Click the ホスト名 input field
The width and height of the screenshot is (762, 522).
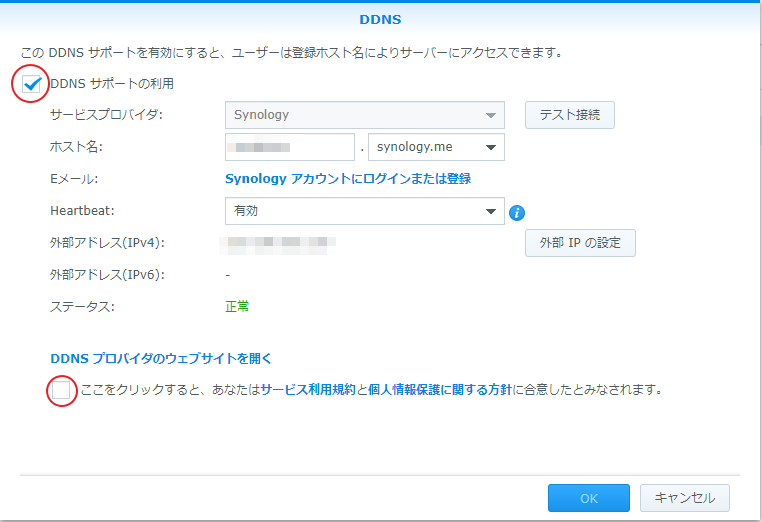[x=290, y=147]
